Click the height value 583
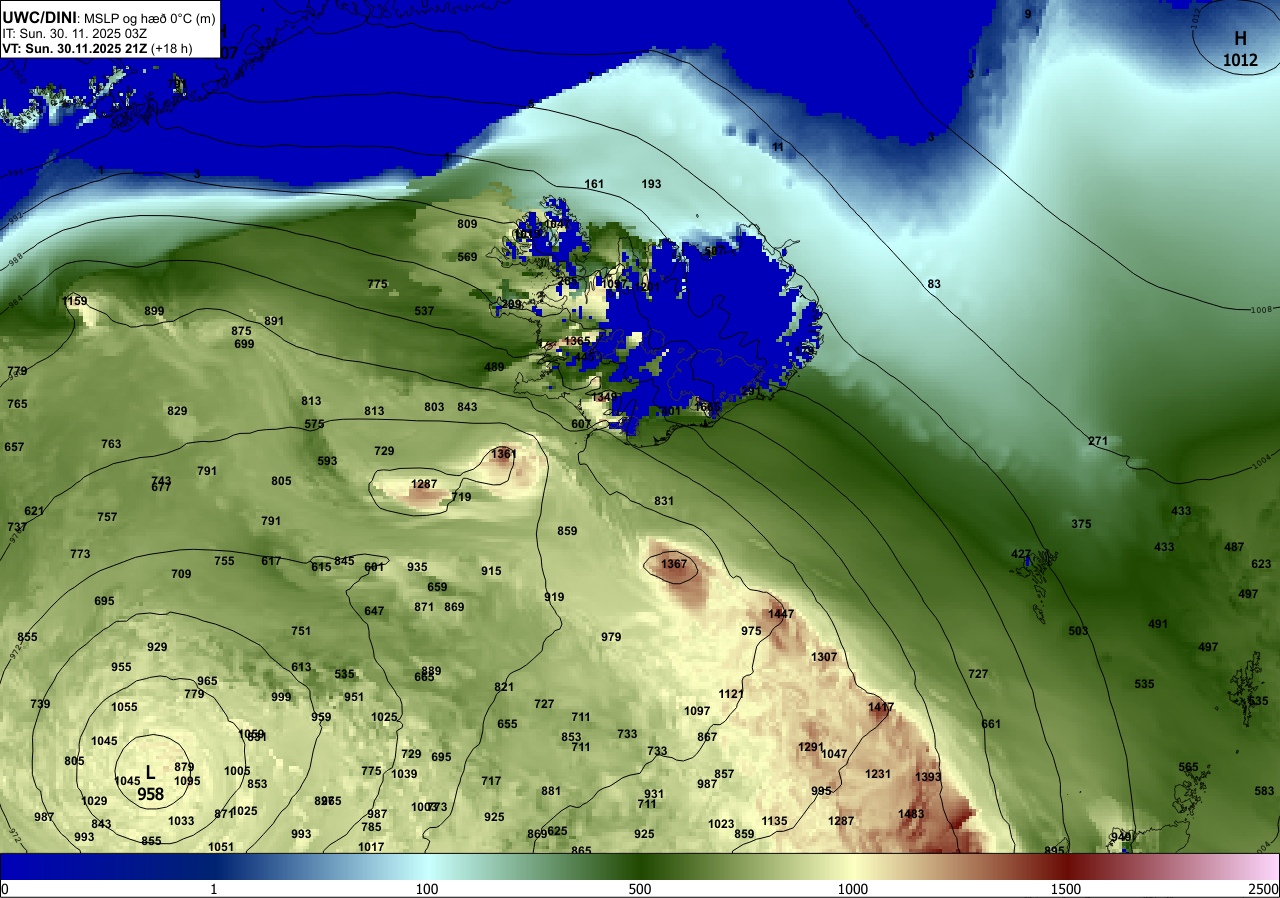This screenshot has width=1280, height=898. 1264,791
